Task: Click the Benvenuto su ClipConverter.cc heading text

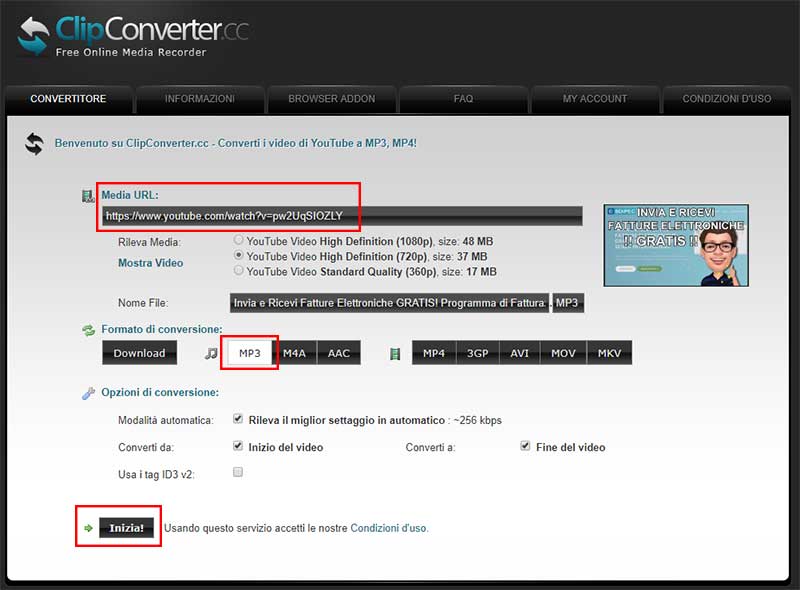Action: (x=236, y=143)
